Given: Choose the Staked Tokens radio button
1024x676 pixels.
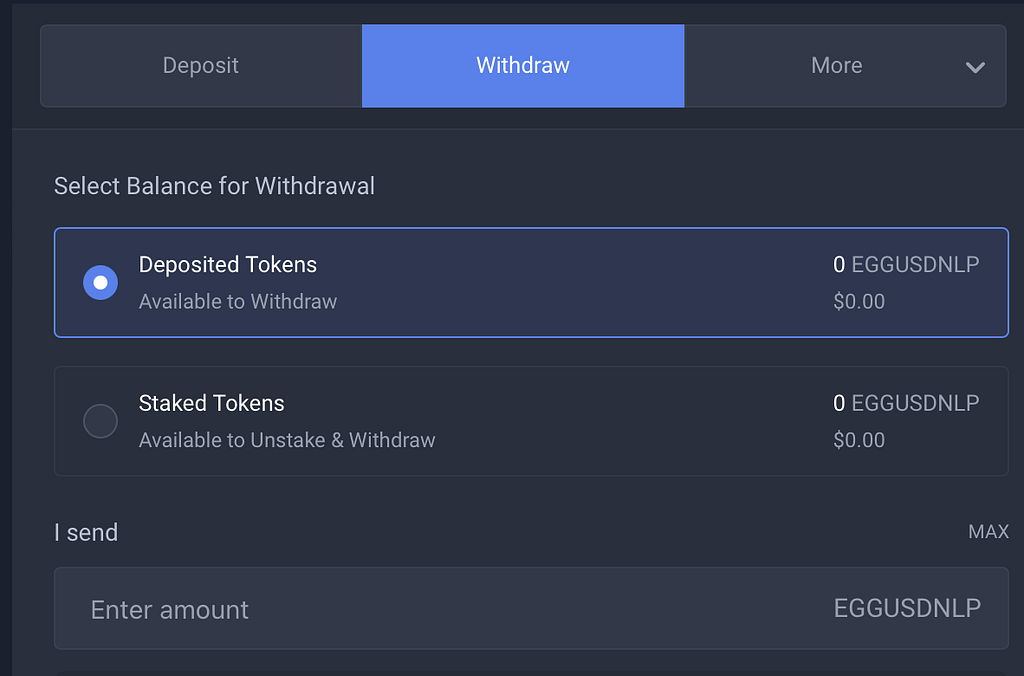Looking at the screenshot, I should point(100,421).
